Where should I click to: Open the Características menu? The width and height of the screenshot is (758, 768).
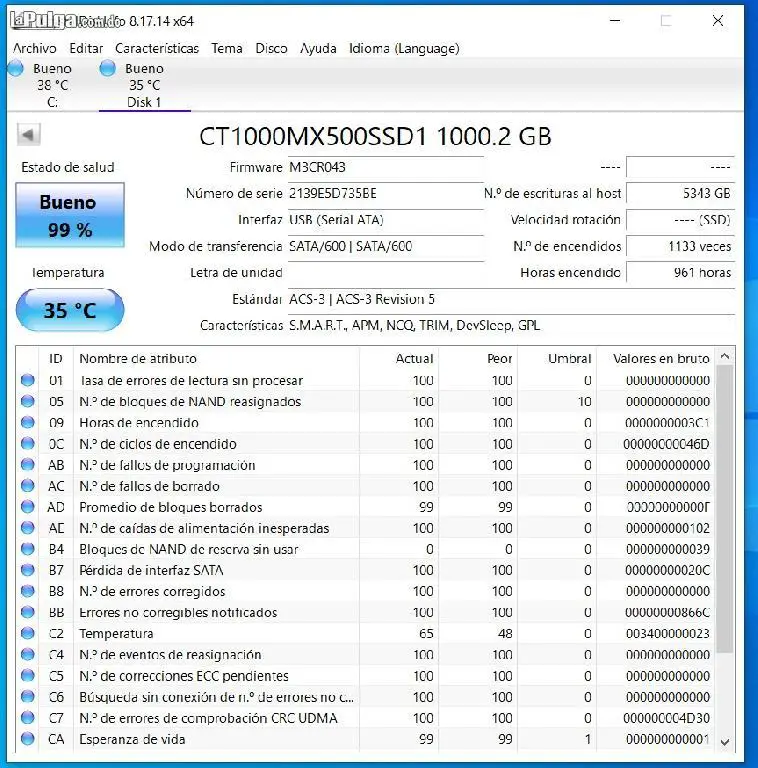(x=157, y=48)
